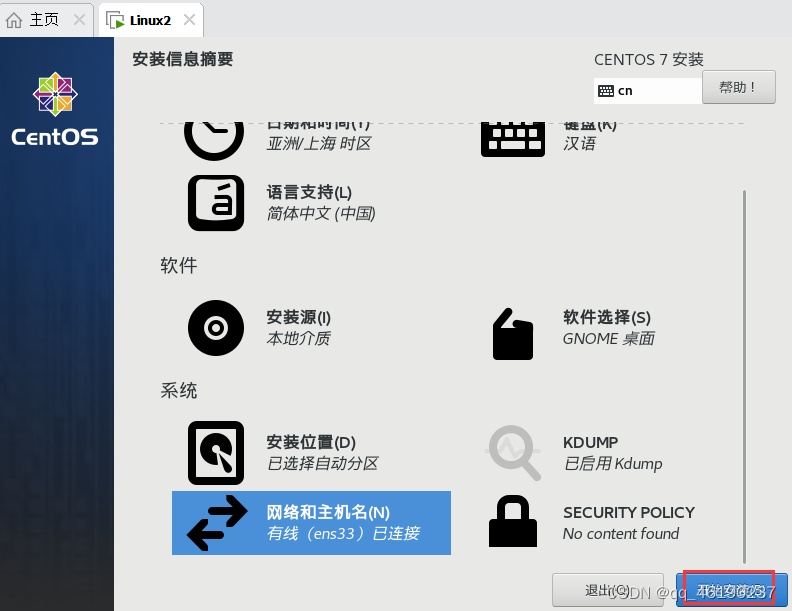
Task: Open Language Support á icon
Action: click(216, 203)
